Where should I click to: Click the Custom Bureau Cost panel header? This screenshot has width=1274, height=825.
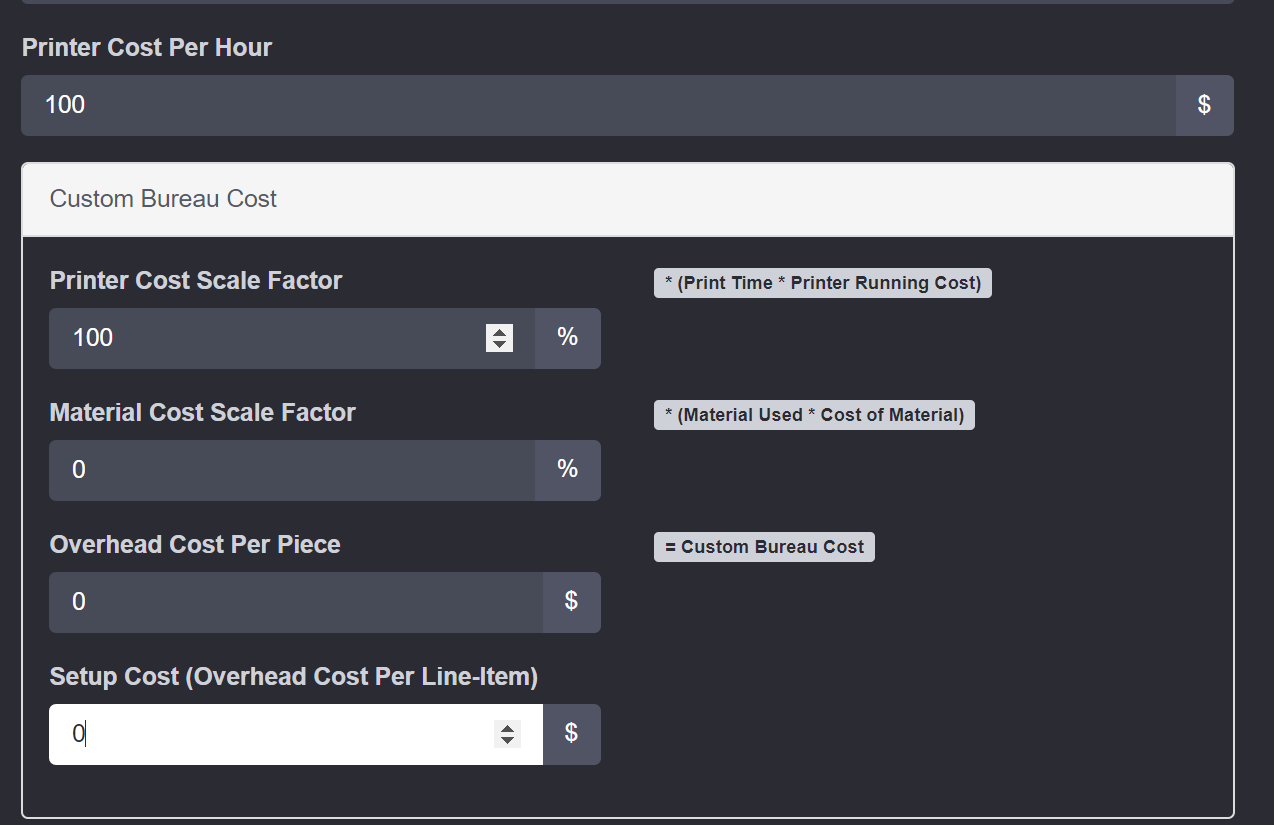[627, 199]
